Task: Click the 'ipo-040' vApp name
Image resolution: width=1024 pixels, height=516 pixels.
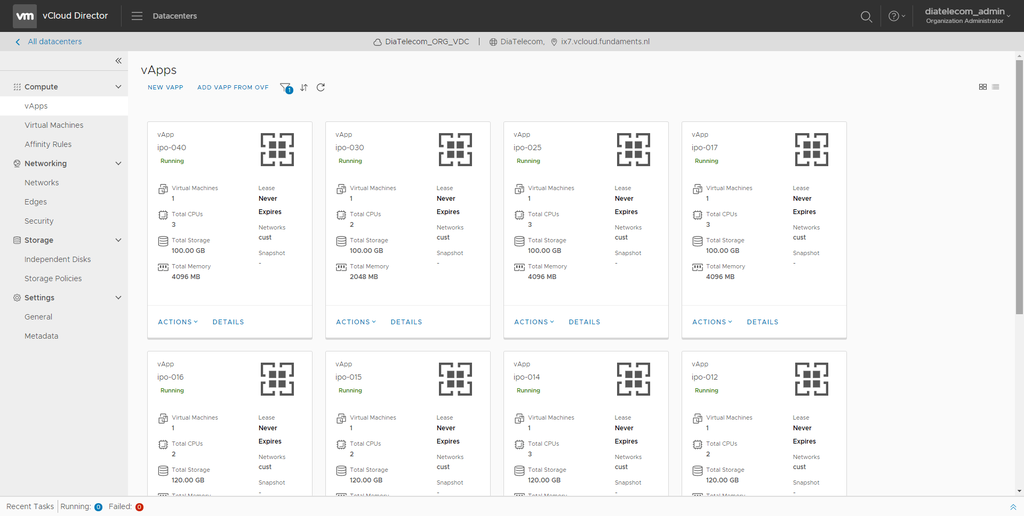Action: [172, 148]
